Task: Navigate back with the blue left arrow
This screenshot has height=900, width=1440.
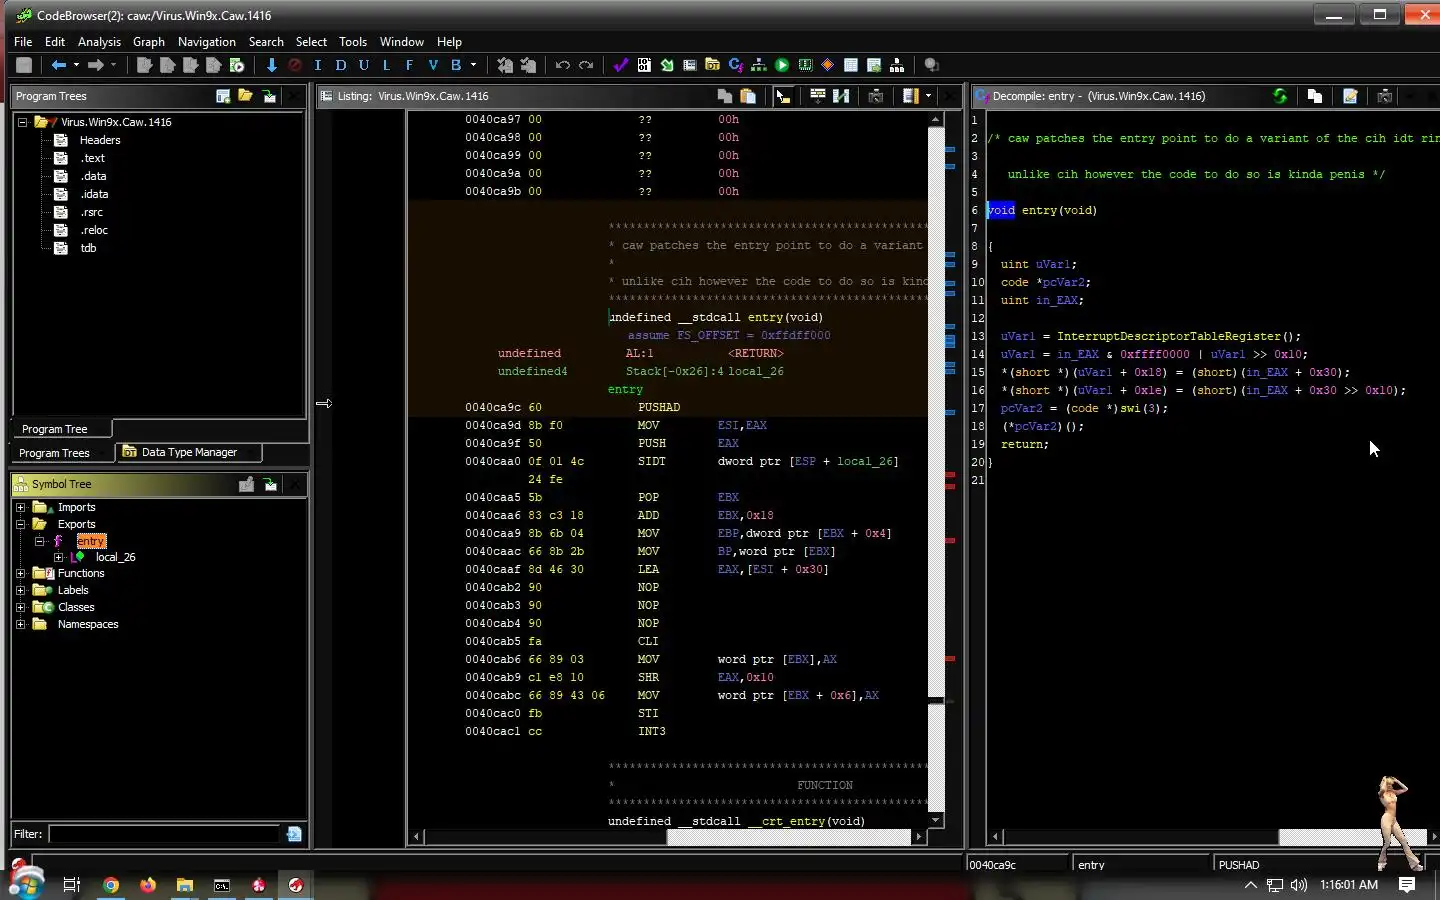Action: pos(59,65)
